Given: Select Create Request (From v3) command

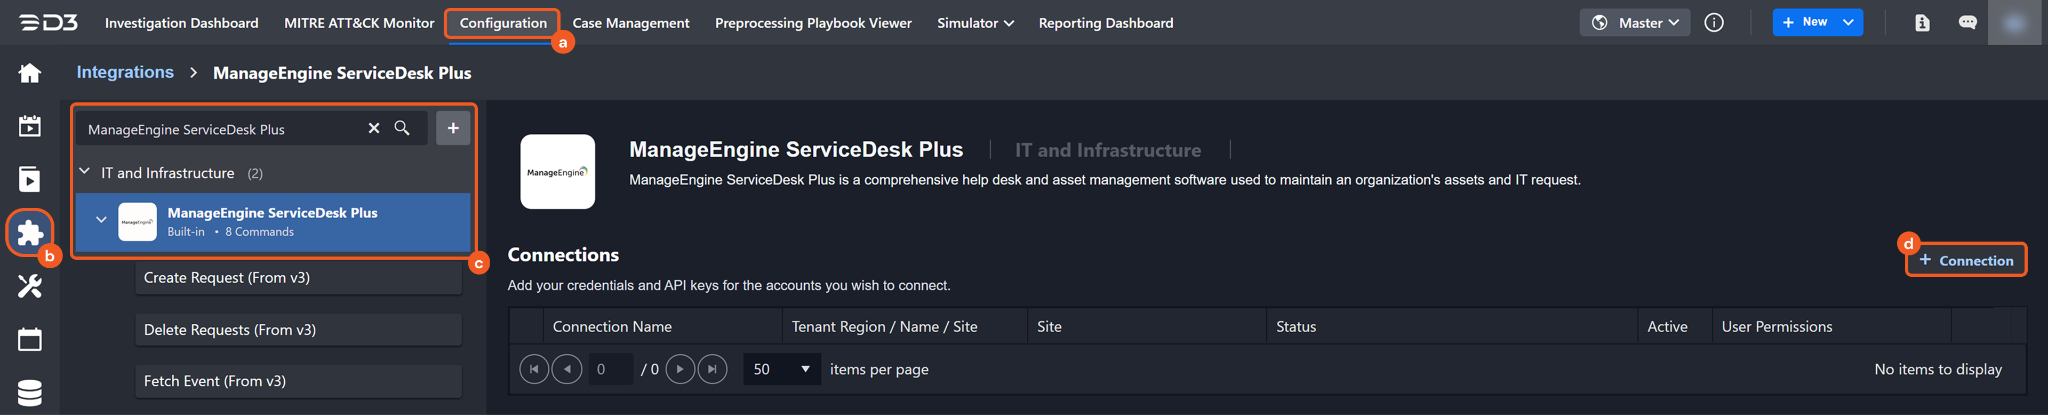Looking at the screenshot, I should click(x=298, y=277).
